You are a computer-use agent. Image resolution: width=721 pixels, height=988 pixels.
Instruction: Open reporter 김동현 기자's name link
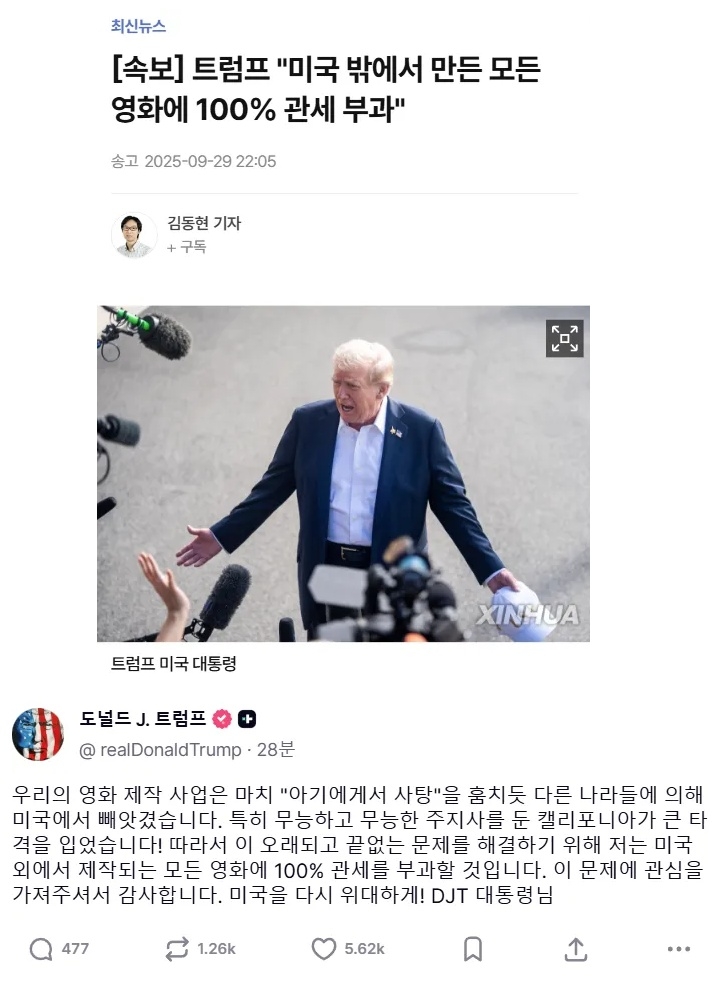click(204, 223)
